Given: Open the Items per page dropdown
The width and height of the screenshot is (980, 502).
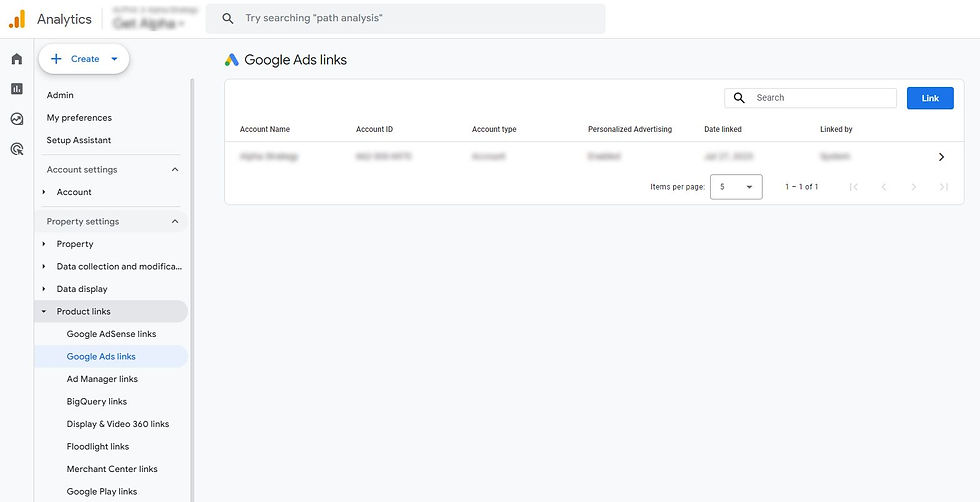Looking at the screenshot, I should point(736,187).
